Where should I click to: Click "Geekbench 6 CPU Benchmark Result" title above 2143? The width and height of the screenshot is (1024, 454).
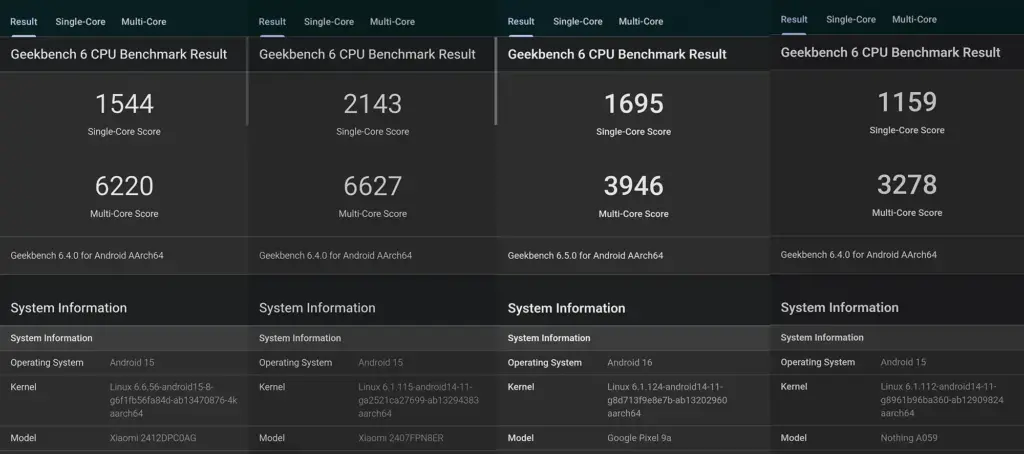click(x=367, y=54)
